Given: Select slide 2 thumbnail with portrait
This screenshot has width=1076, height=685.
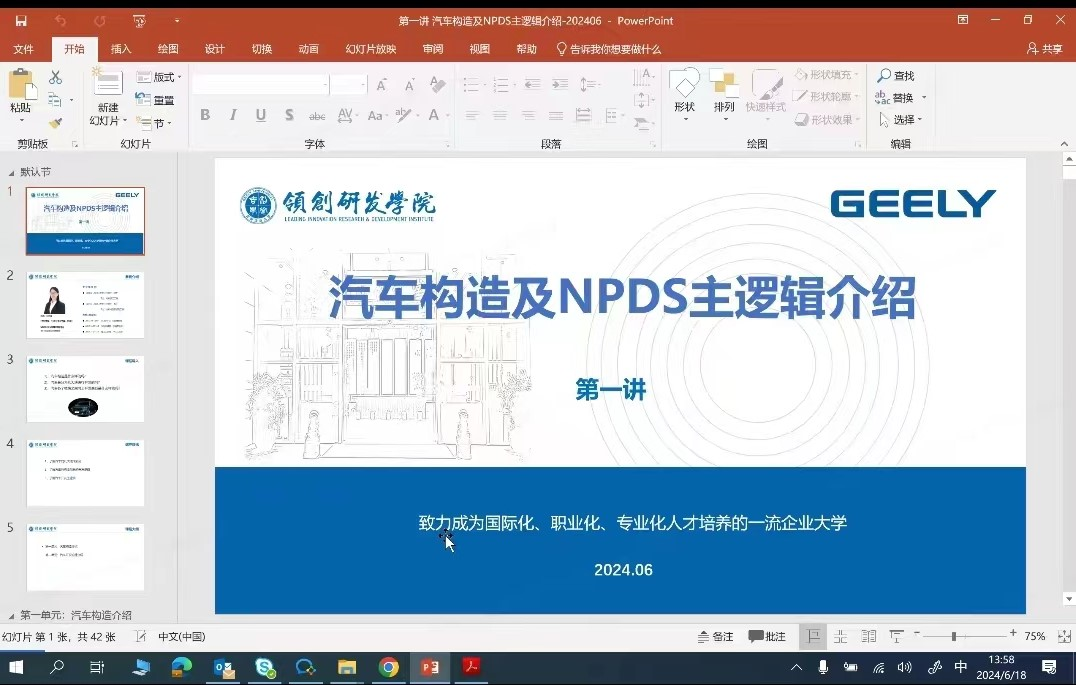Looking at the screenshot, I should point(85,305).
